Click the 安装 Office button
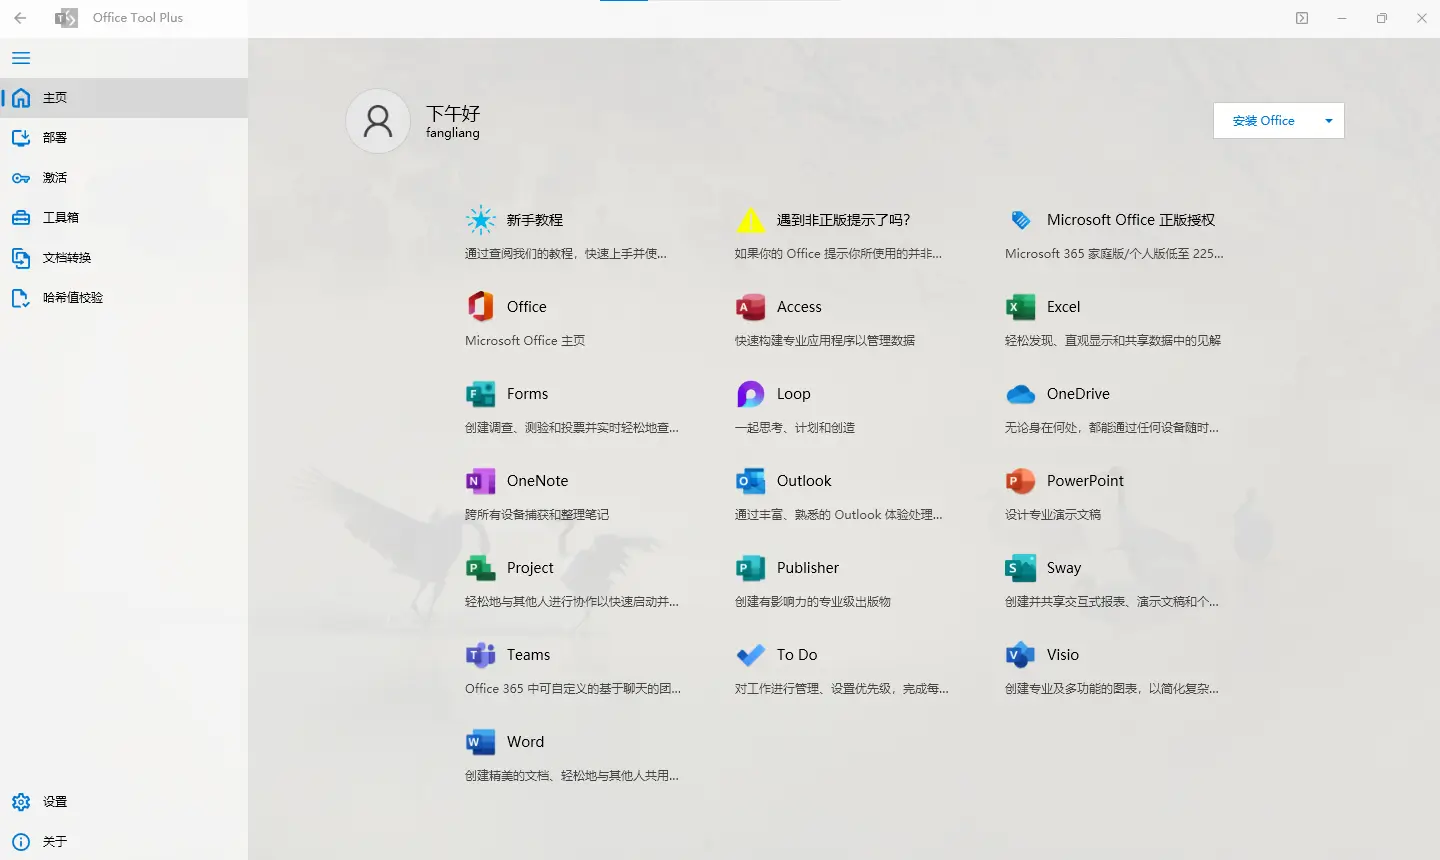Image resolution: width=1440 pixels, height=860 pixels. 1263,121
